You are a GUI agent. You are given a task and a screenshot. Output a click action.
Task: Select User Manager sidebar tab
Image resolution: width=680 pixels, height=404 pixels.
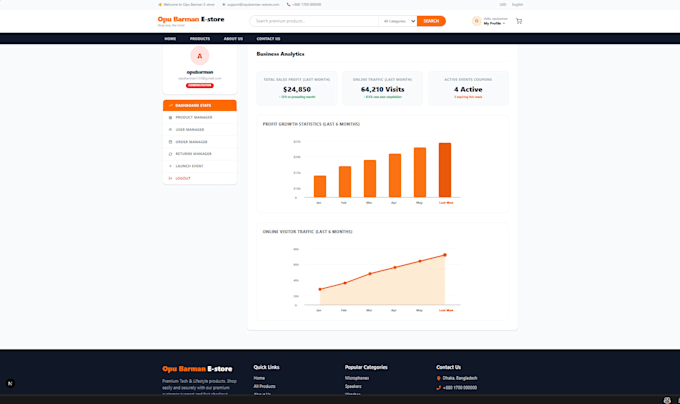[x=200, y=130]
